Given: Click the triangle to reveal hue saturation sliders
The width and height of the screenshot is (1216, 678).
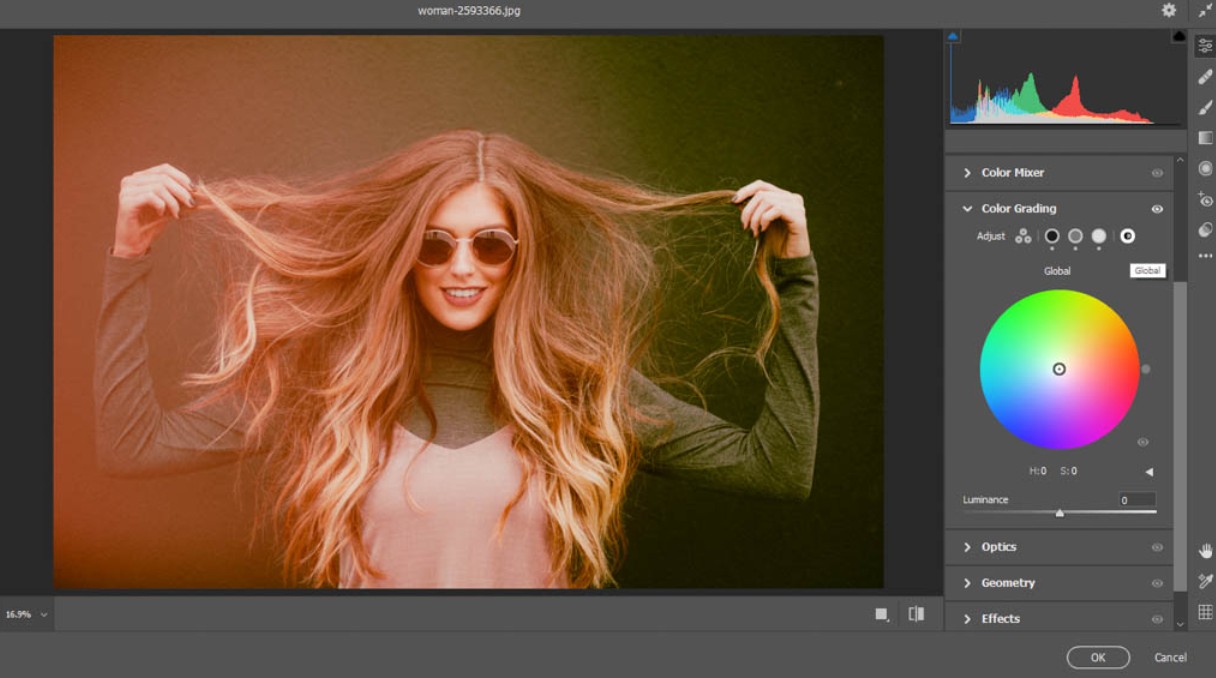Looking at the screenshot, I should click(x=1149, y=472).
